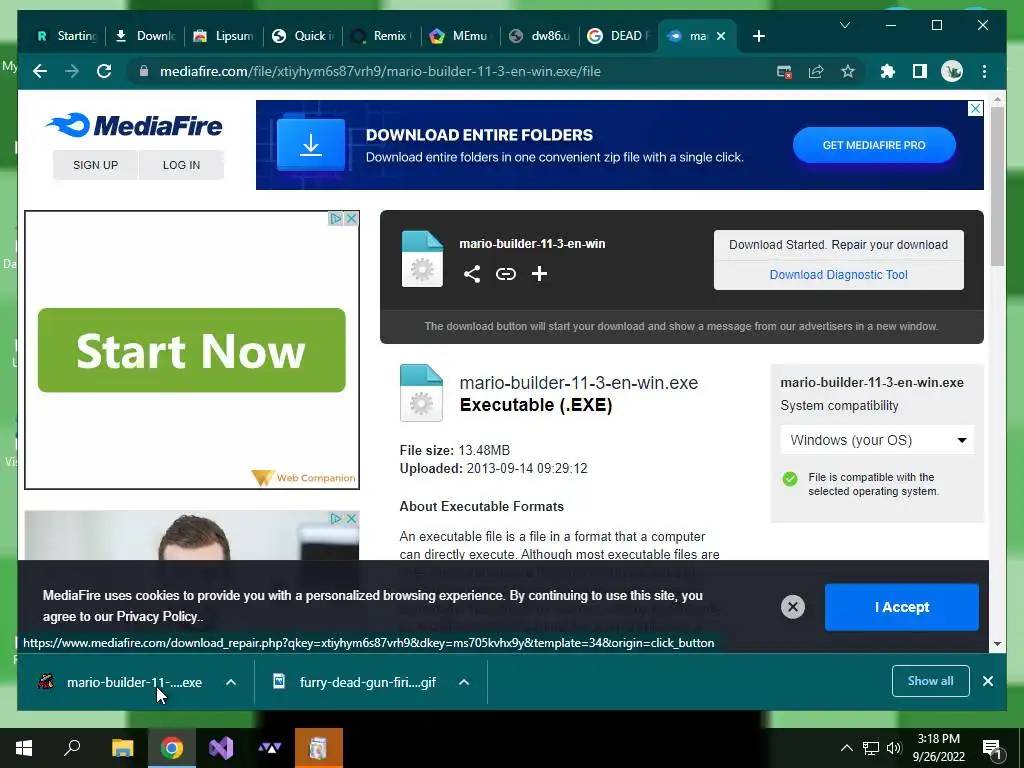Viewport: 1024px width, 768px height.
Task: Switch to the Remix tab
Action: coord(381,36)
